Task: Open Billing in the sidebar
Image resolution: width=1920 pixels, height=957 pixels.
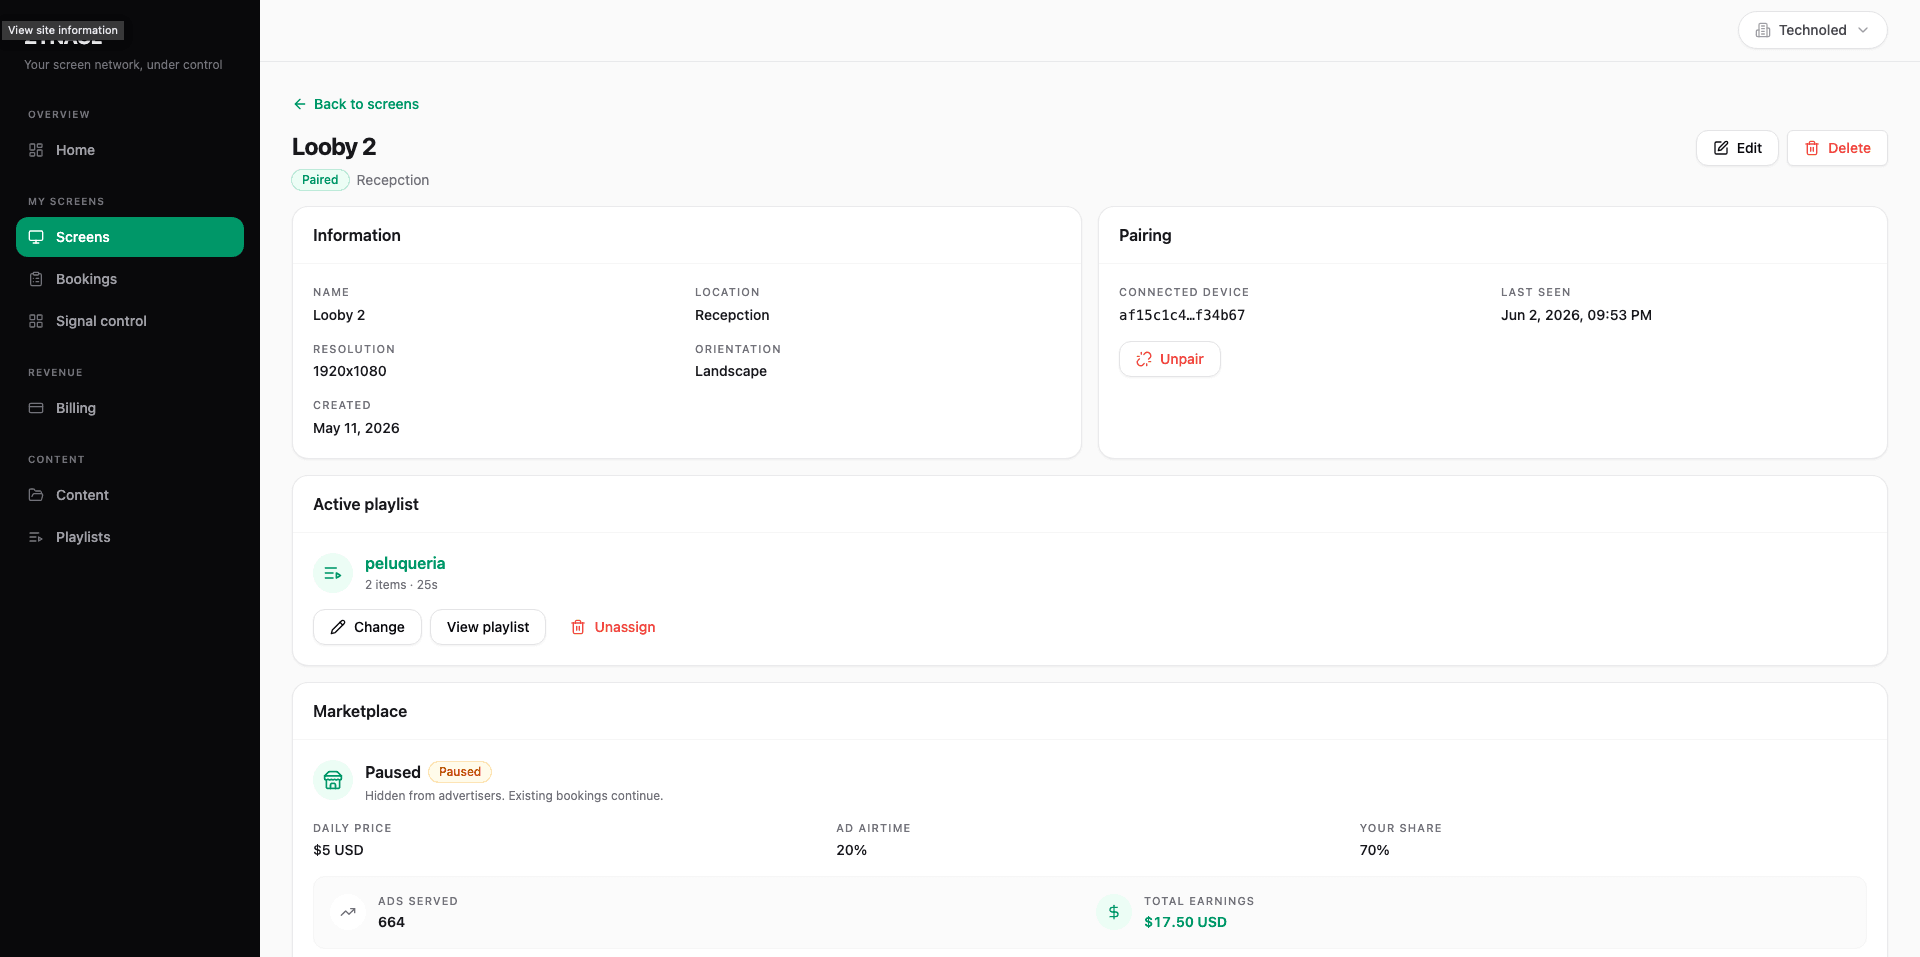Action: (130, 408)
